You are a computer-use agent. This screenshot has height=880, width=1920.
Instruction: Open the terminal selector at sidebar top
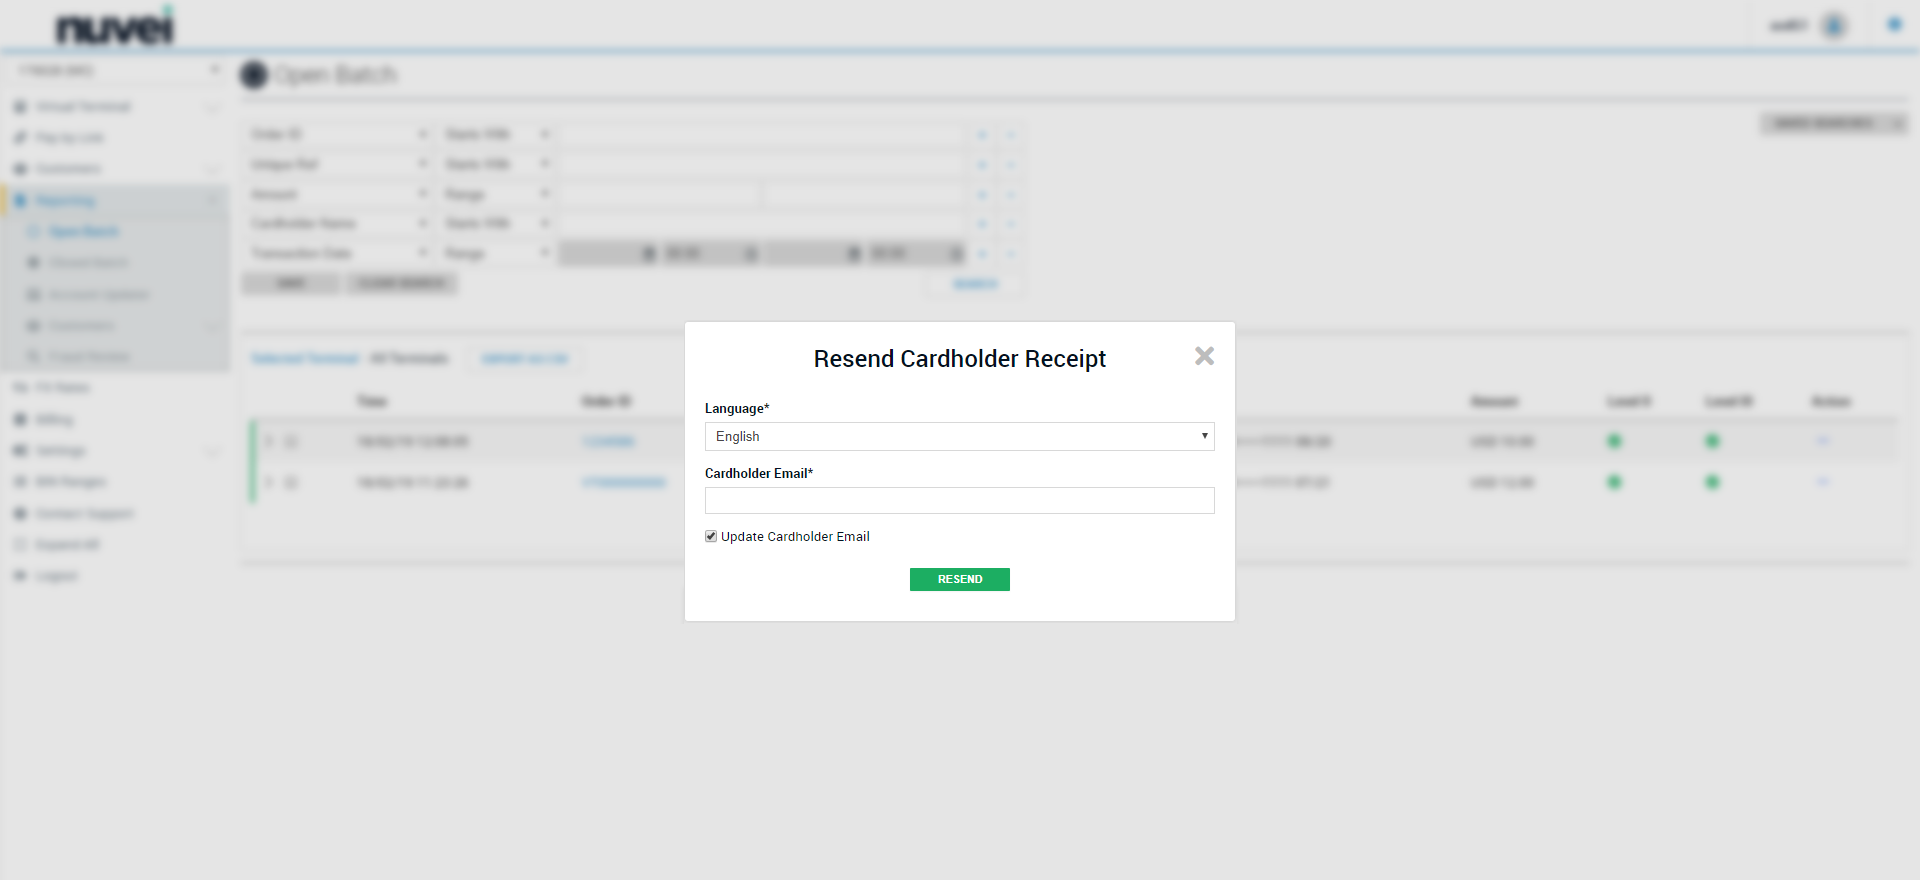pos(118,70)
